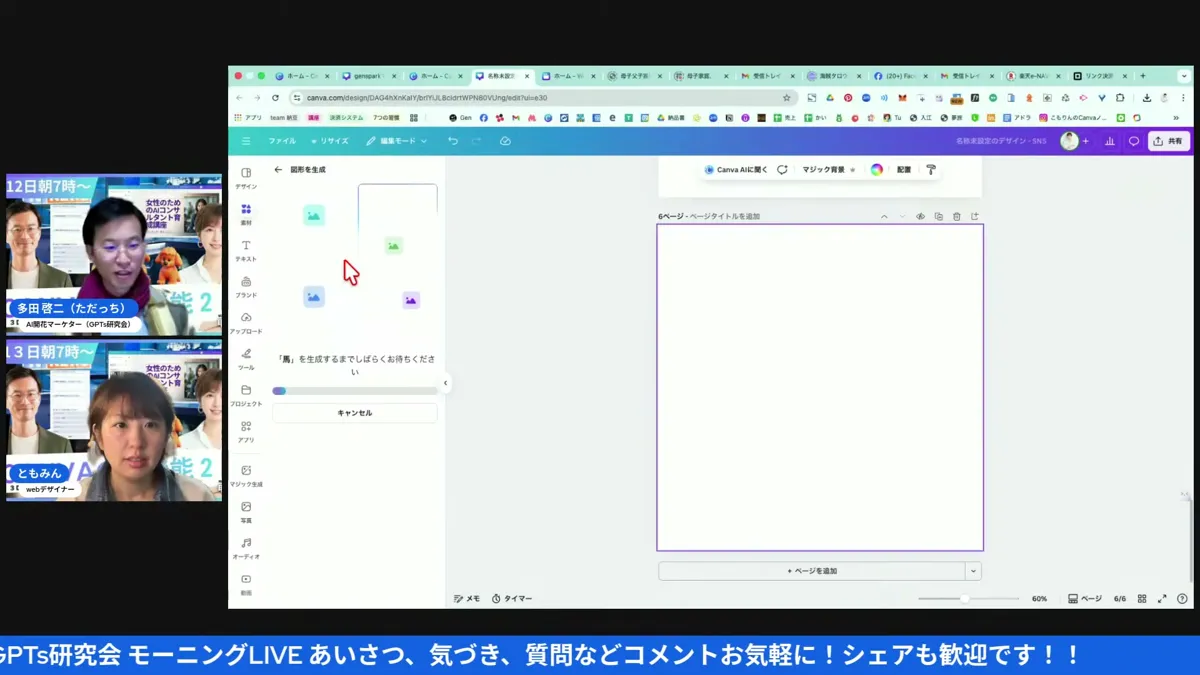This screenshot has width=1200, height=675.
Task: Click the メモ notes button
Action: tap(467, 599)
